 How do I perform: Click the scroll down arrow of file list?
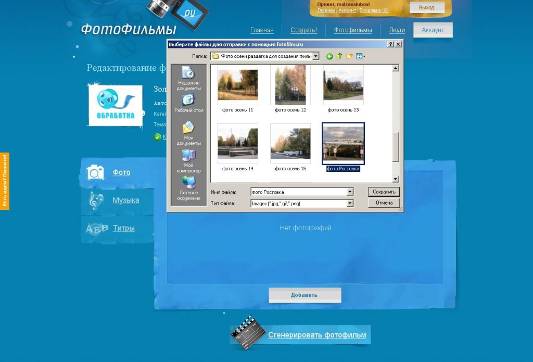(395, 179)
